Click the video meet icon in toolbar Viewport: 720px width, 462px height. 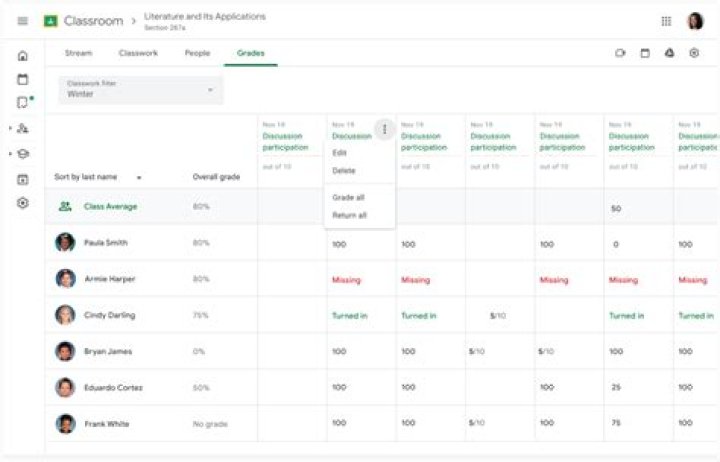(620, 53)
